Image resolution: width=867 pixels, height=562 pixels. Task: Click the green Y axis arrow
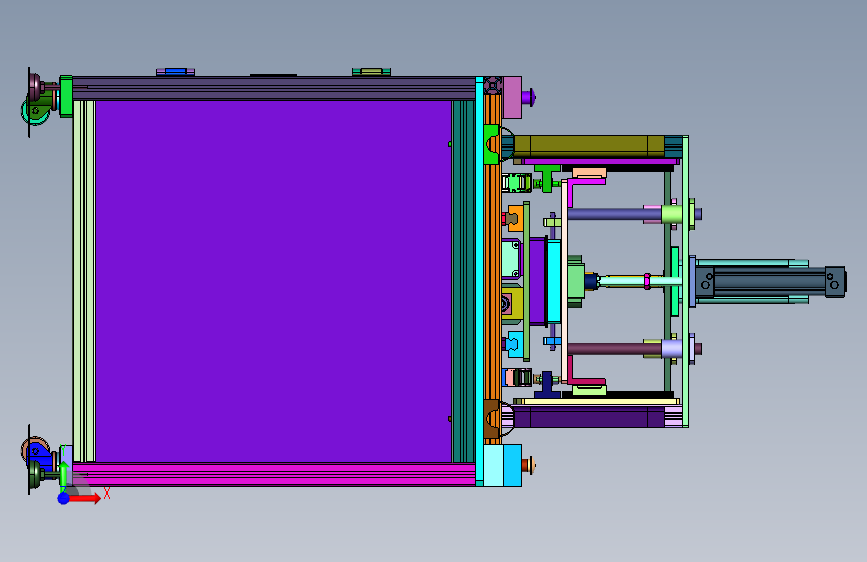tap(64, 475)
